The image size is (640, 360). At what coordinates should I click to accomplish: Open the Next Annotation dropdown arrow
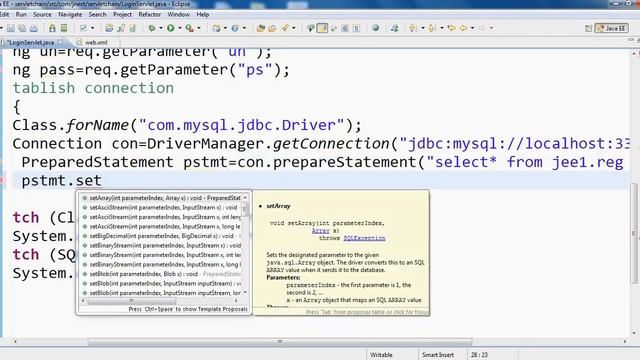[x=423, y=28]
